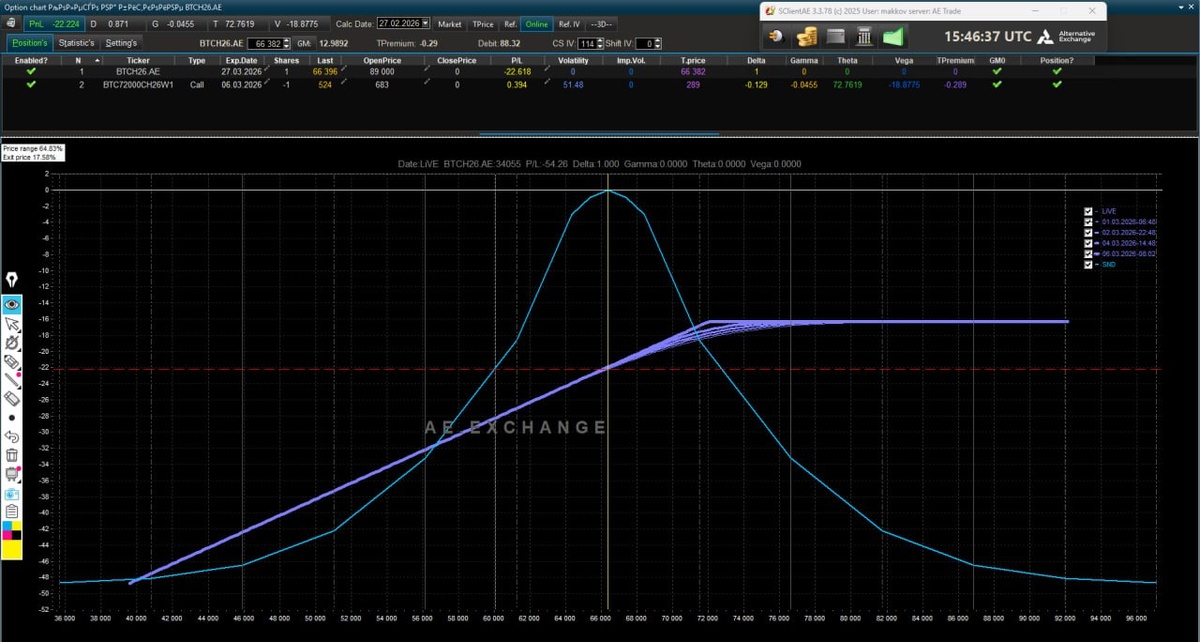Activate the eraser tool
The image size is (1200, 642).
point(12,399)
